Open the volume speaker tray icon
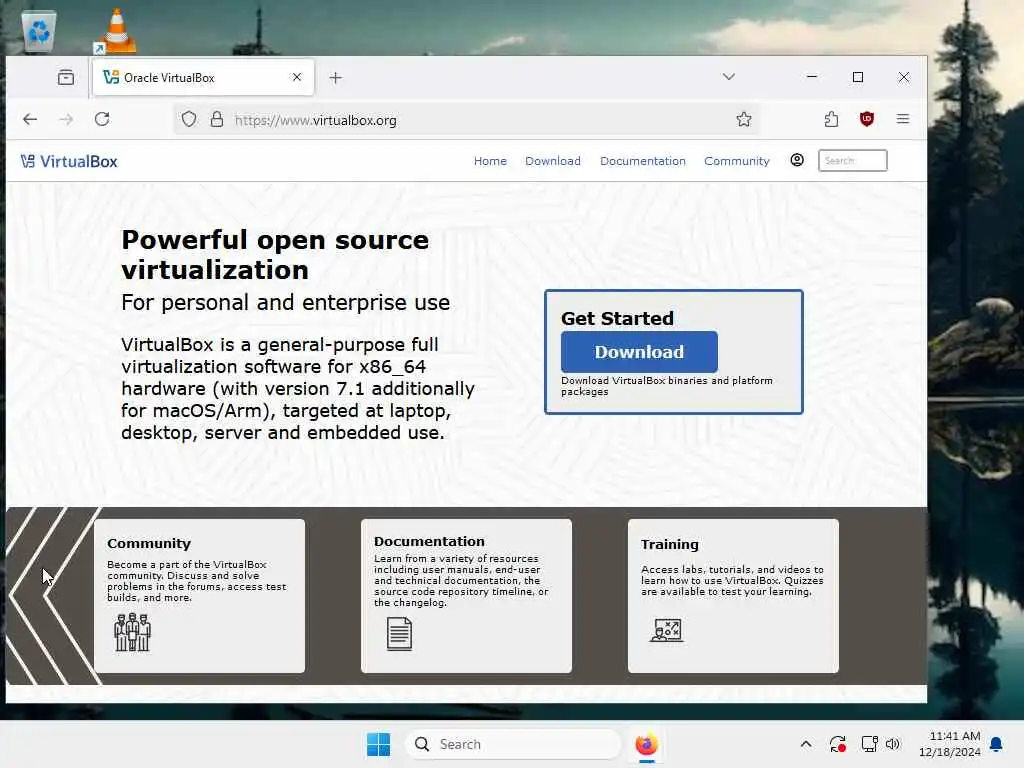1024x768 pixels. point(893,744)
